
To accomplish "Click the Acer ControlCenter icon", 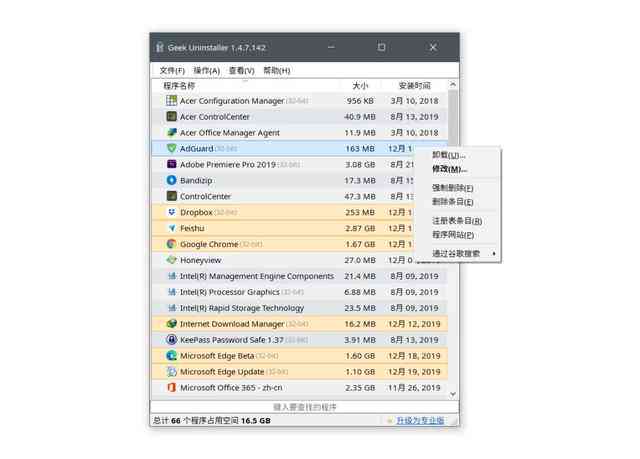I will tap(171, 116).
